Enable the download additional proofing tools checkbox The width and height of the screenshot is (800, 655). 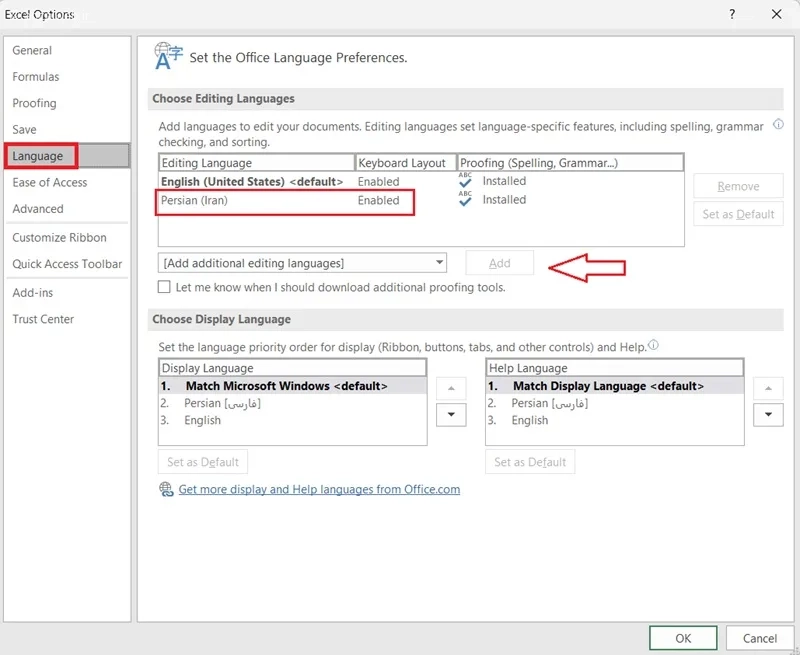(164, 287)
